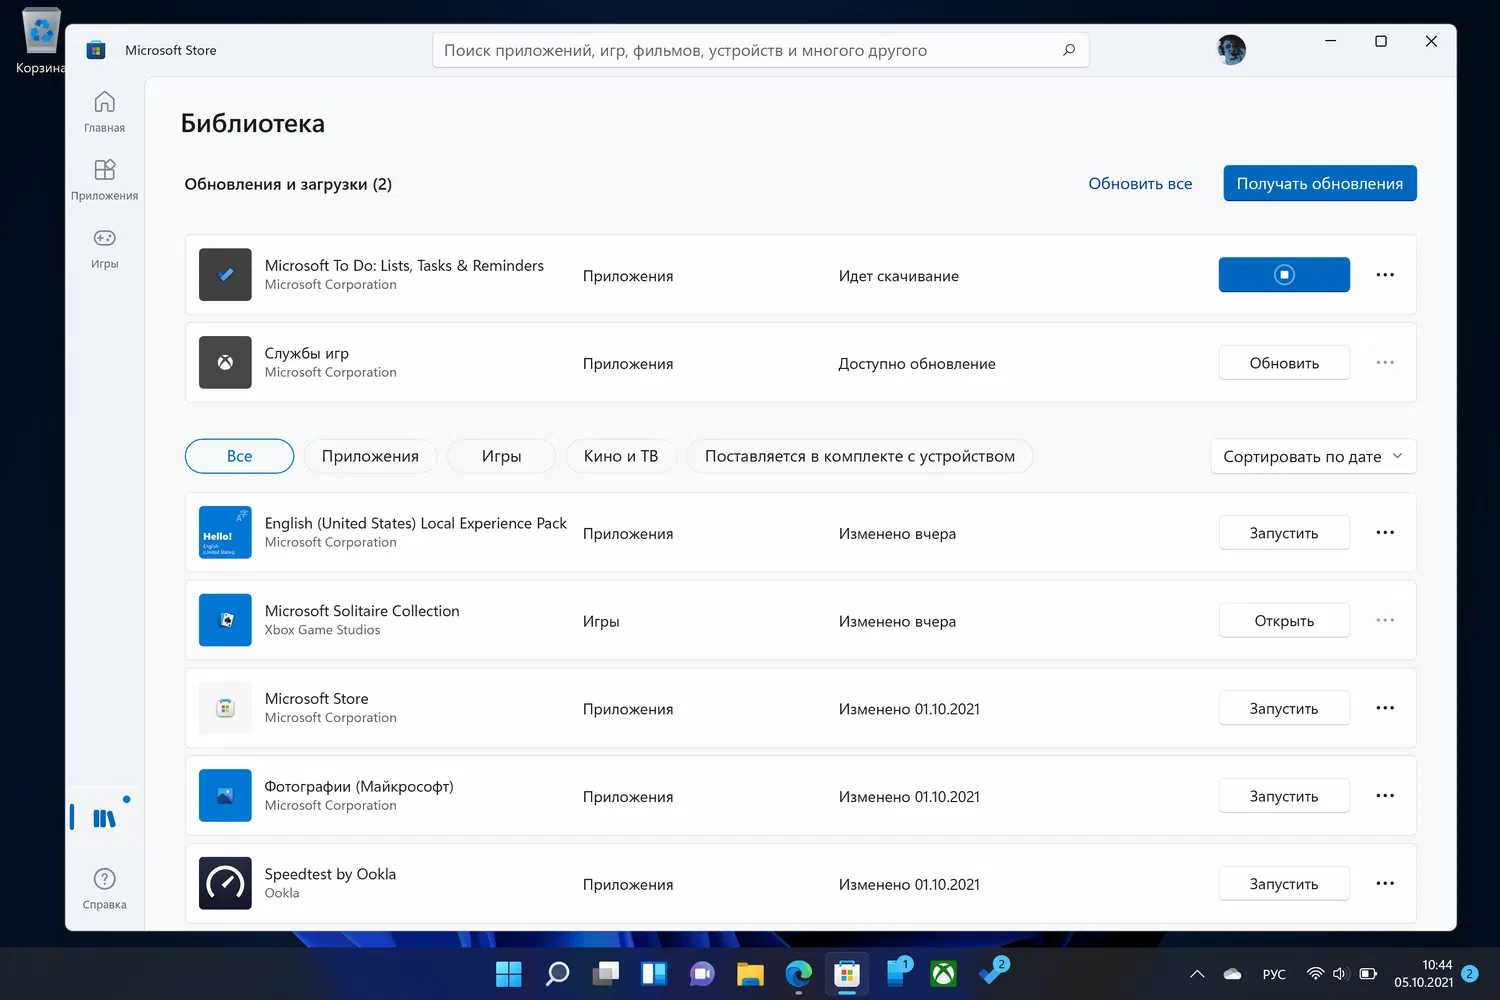Click the Microsoft Solitaire Collection icon

click(225, 620)
